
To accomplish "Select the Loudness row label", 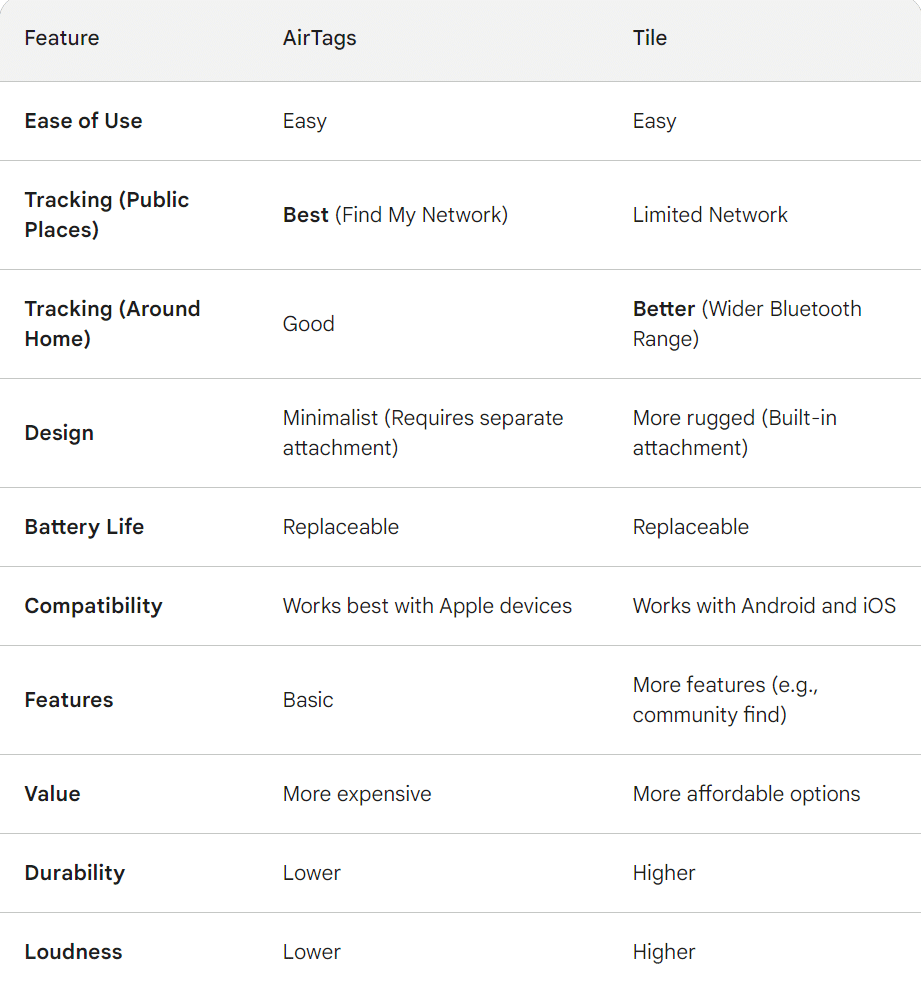I will click(x=74, y=952).
